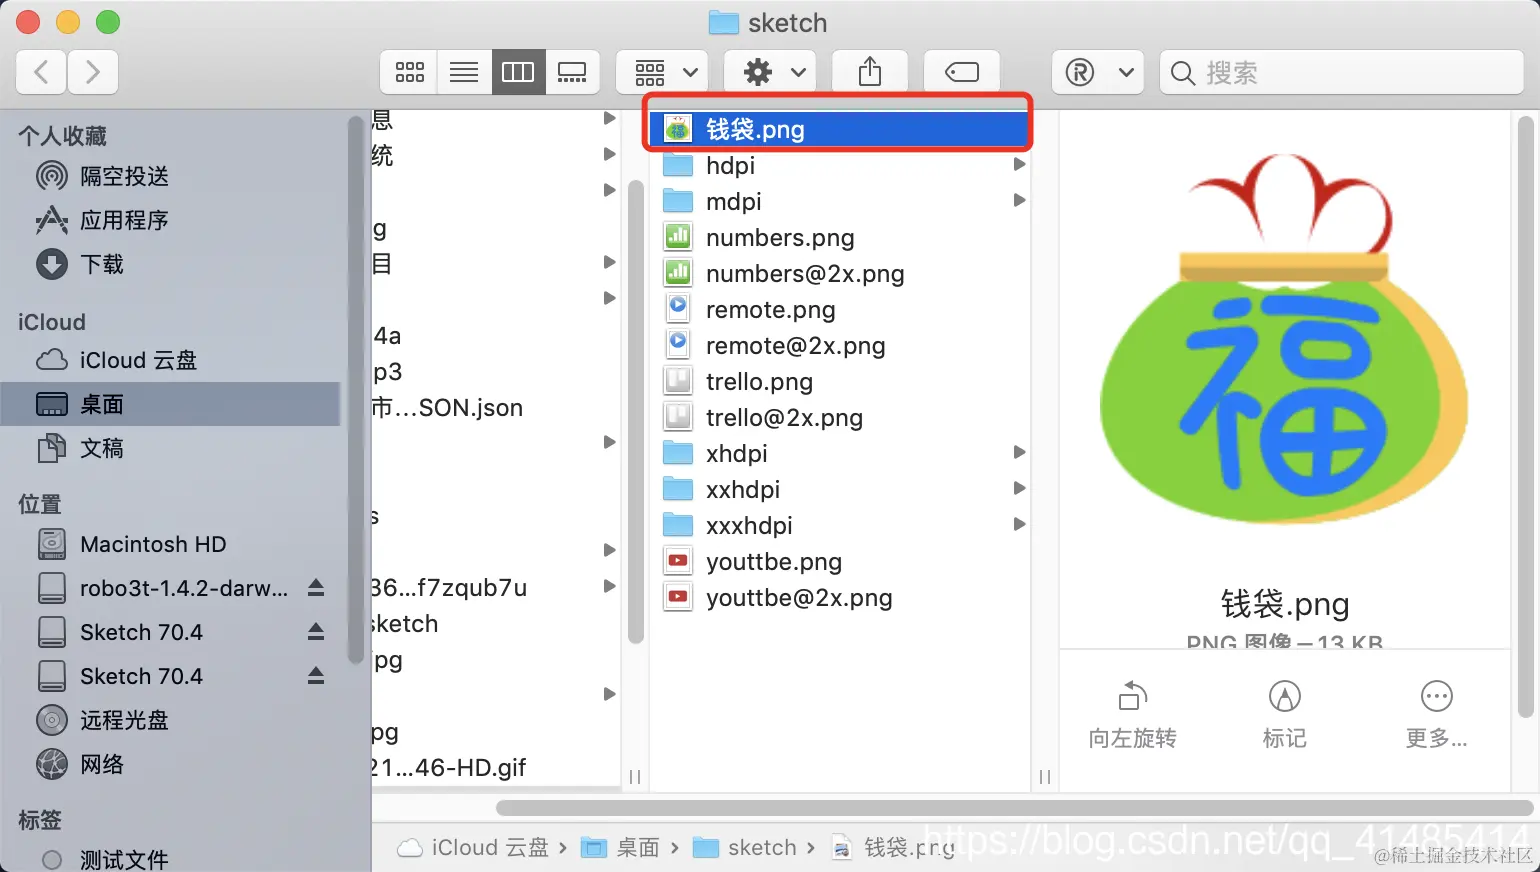Viewport: 1540px width, 872px height.
Task: Click sketch folder in the path bar
Action: click(x=745, y=848)
